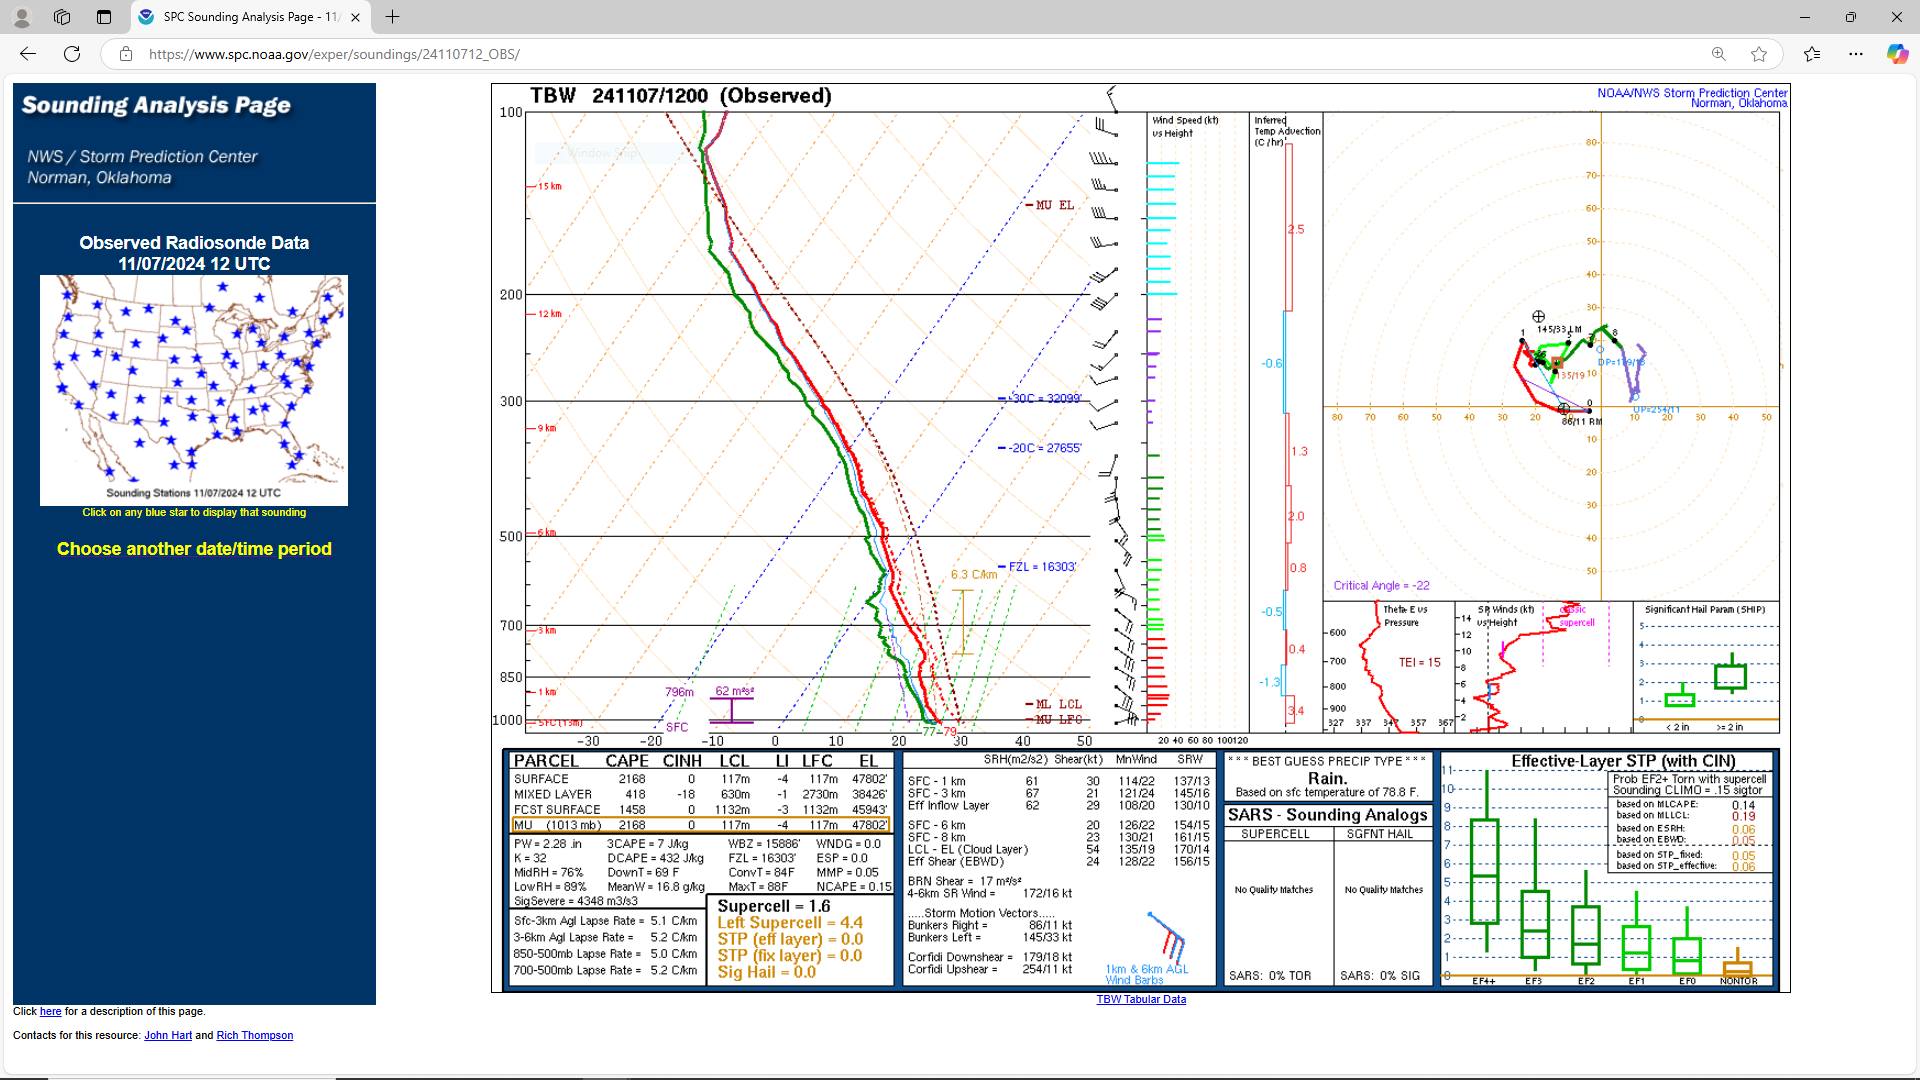The width and height of the screenshot is (1920, 1080).
Task: Bookmark the page with the star icon
Action: click(x=1759, y=54)
